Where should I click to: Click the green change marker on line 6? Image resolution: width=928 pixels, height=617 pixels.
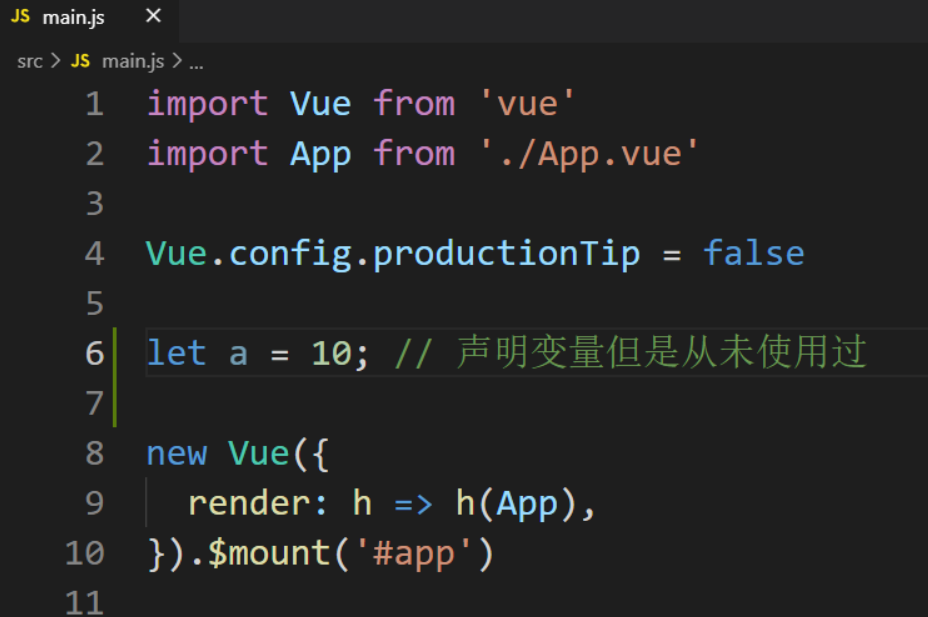pyautogui.click(x=116, y=353)
